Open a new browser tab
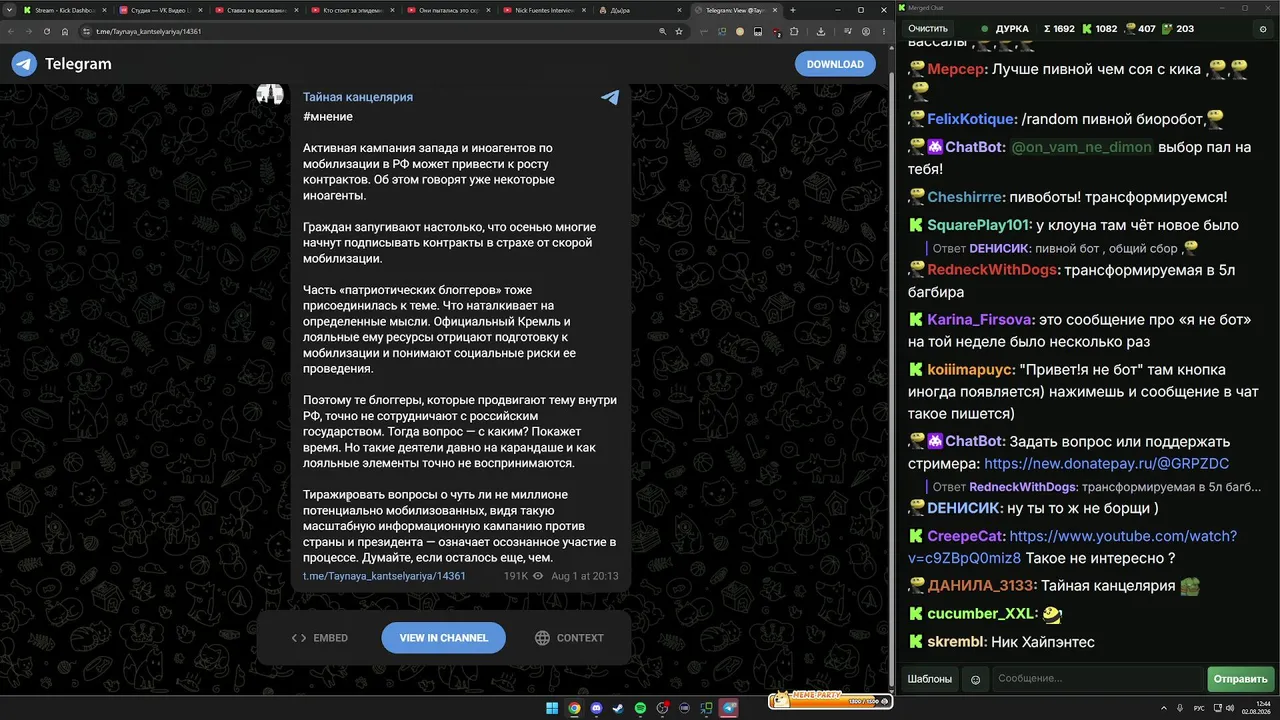The width and height of the screenshot is (1280, 720). 793,10
